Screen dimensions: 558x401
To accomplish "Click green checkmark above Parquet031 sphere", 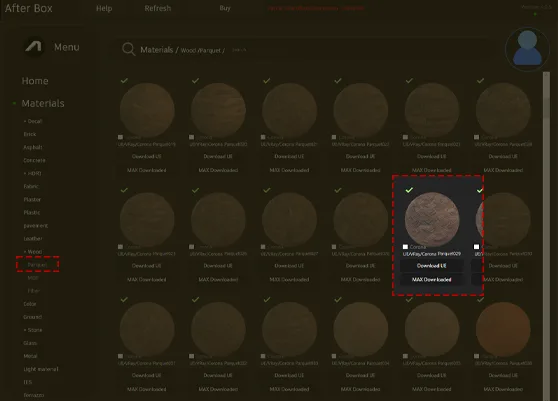I will click(x=124, y=300).
